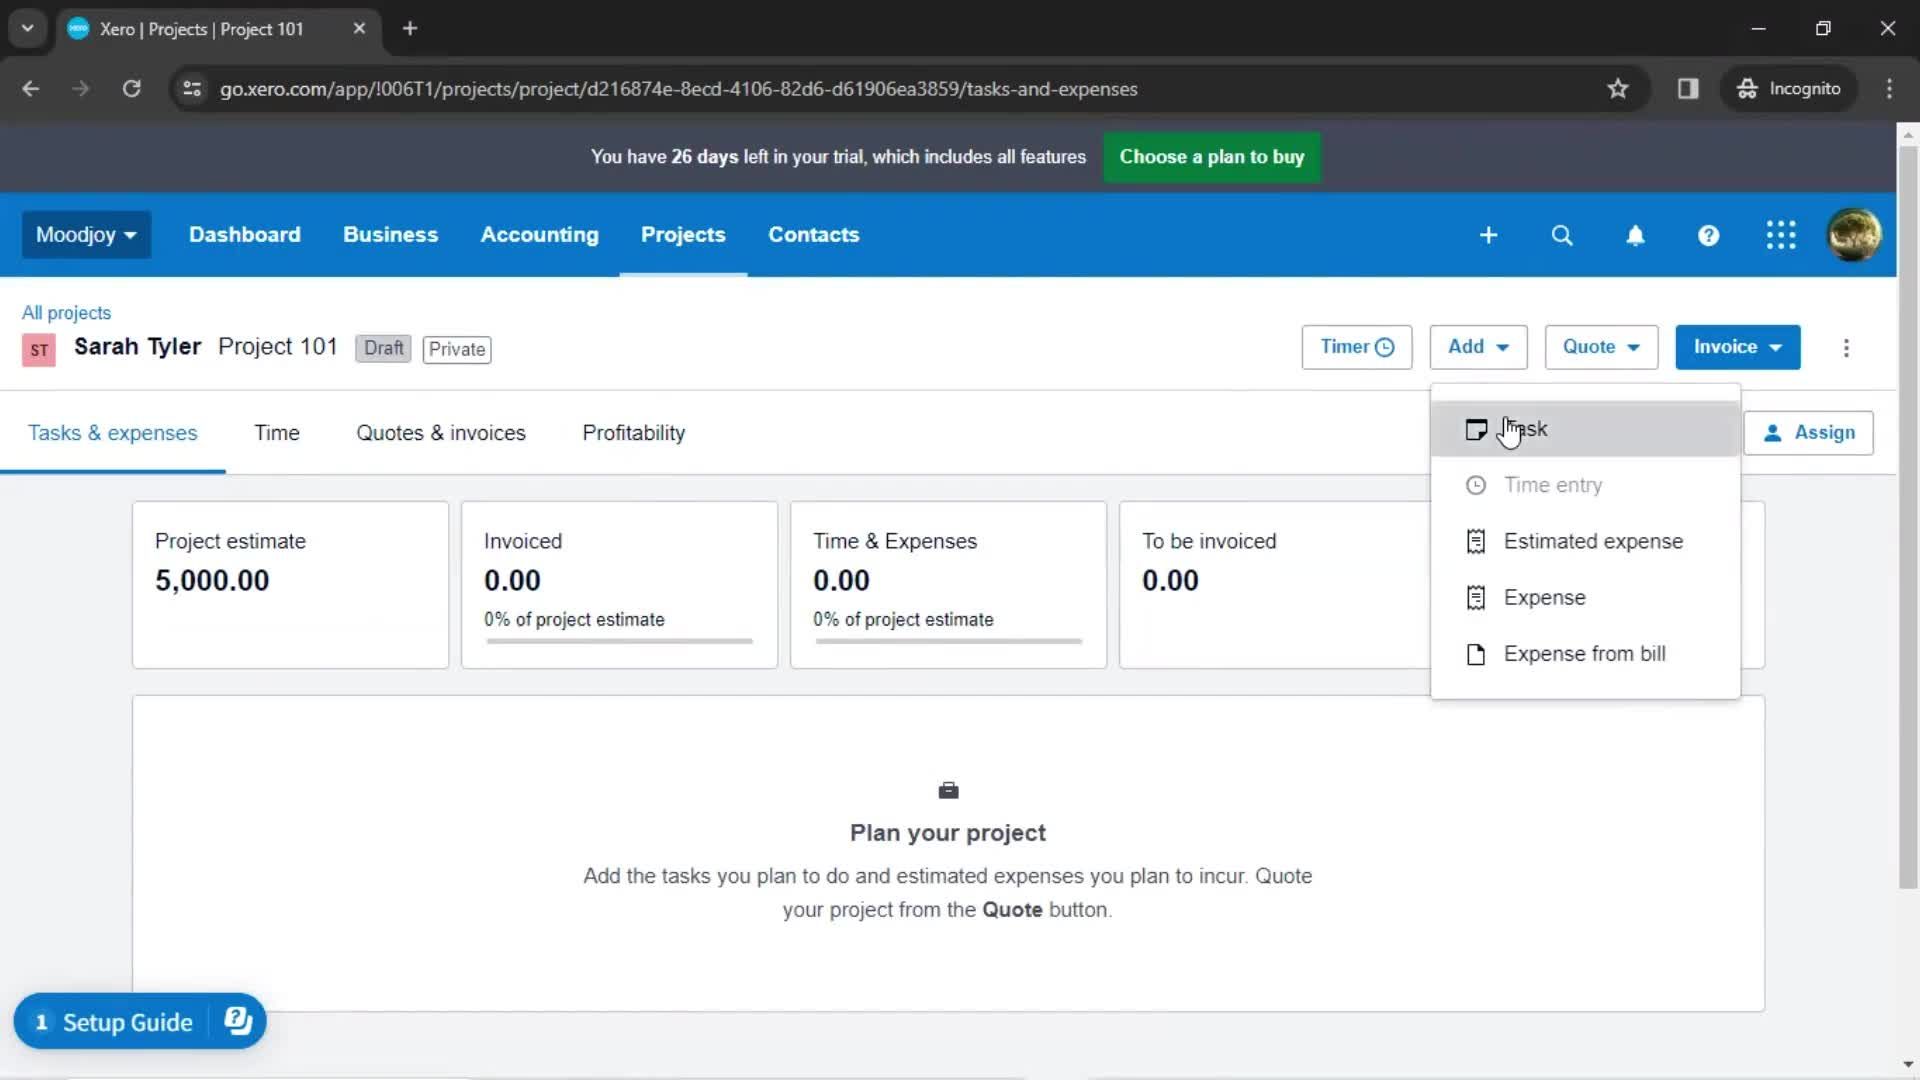Viewport: 1920px width, 1080px height.
Task: Go back in browser history
Action: click(x=31, y=89)
